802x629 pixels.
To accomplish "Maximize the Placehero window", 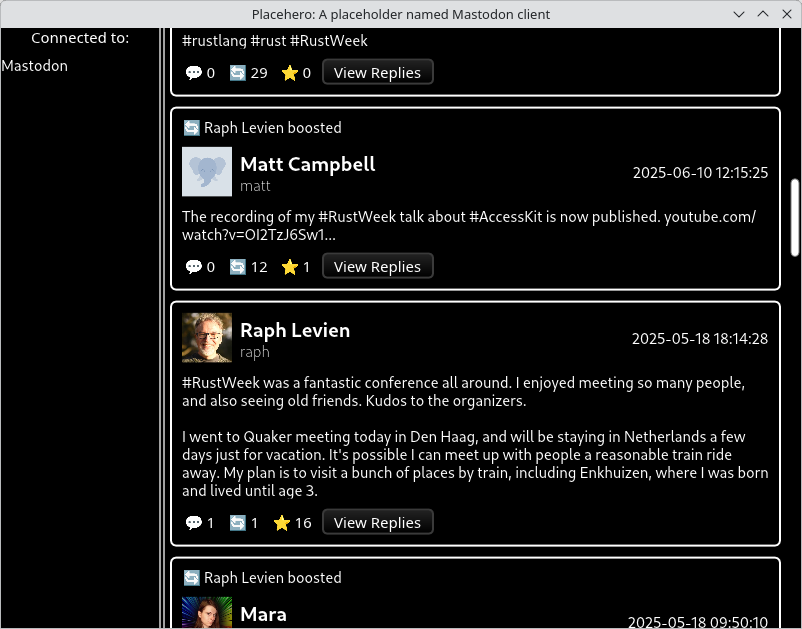I will 763,14.
